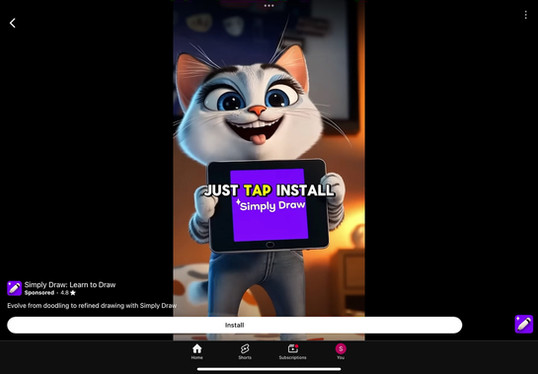The image size is (538, 374).
Task: Tap the Simply Draw pencil icon at bottom right
Action: pos(524,324)
